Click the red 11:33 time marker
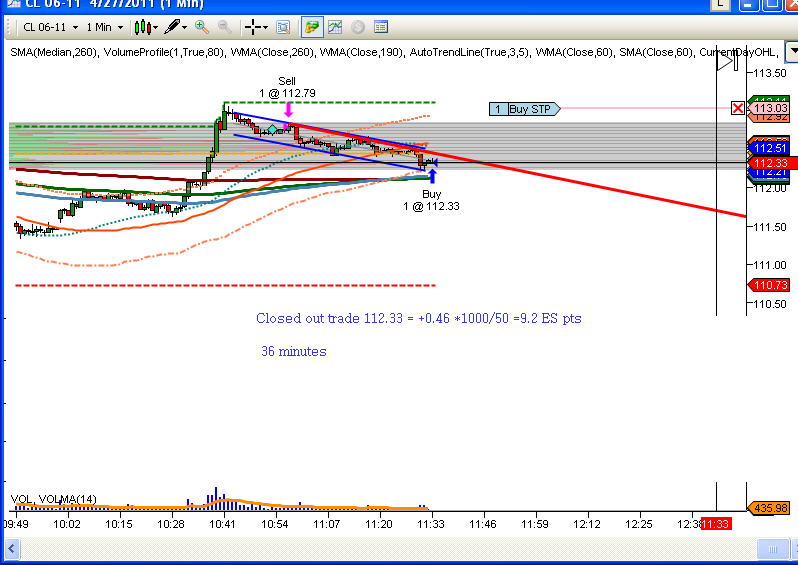798x565 pixels. tap(716, 524)
